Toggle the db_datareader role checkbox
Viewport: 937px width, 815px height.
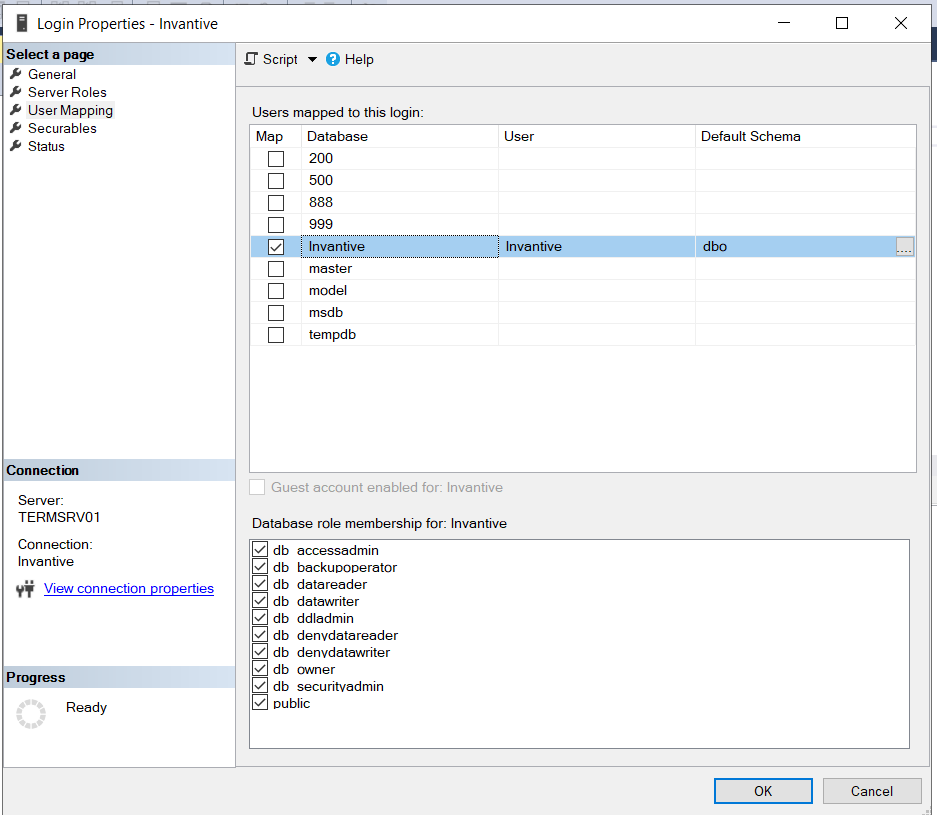point(260,583)
